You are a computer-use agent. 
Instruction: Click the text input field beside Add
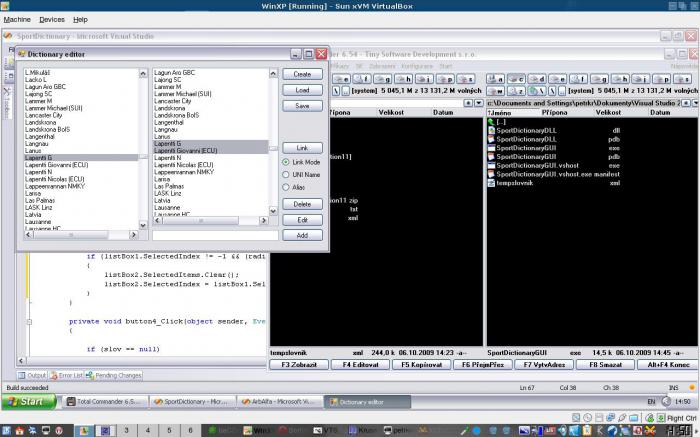215,235
